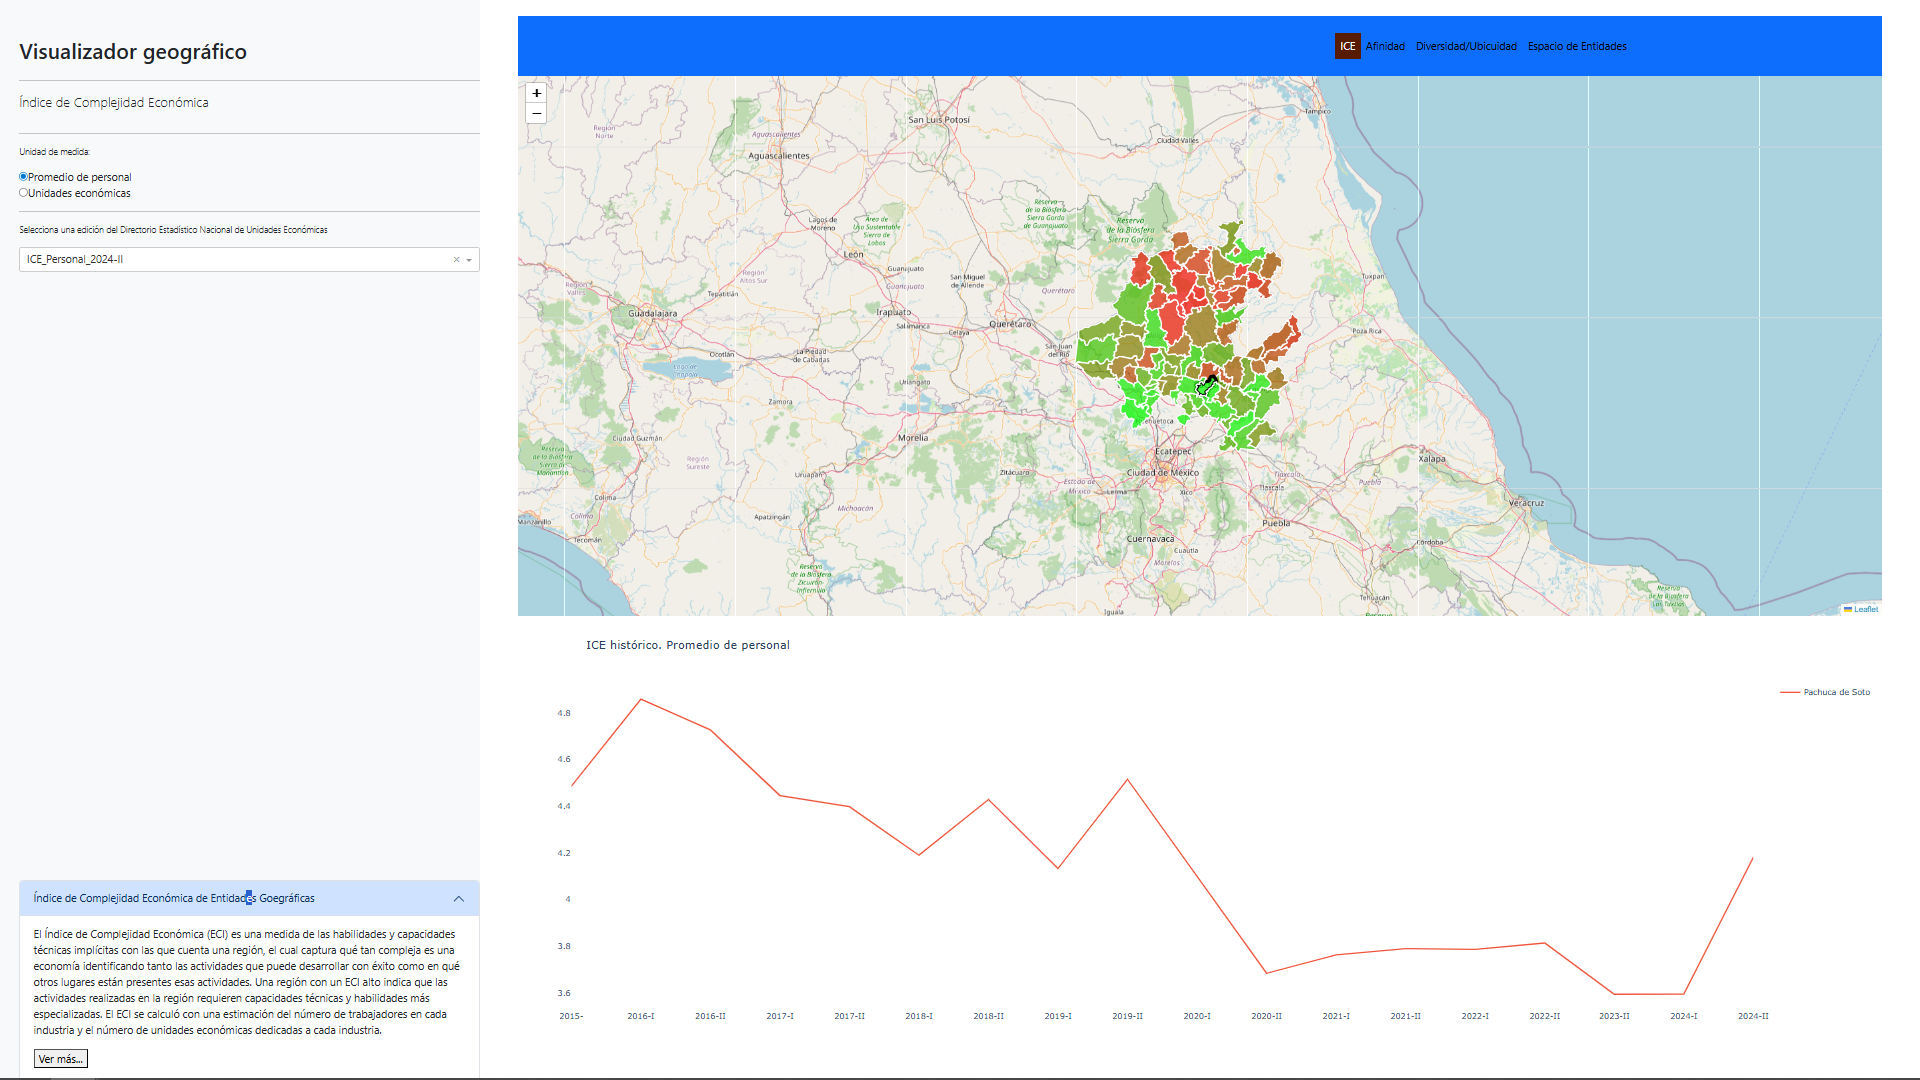Click the Pachuca de Soto legend line
1920x1080 pixels.
click(x=1790, y=692)
